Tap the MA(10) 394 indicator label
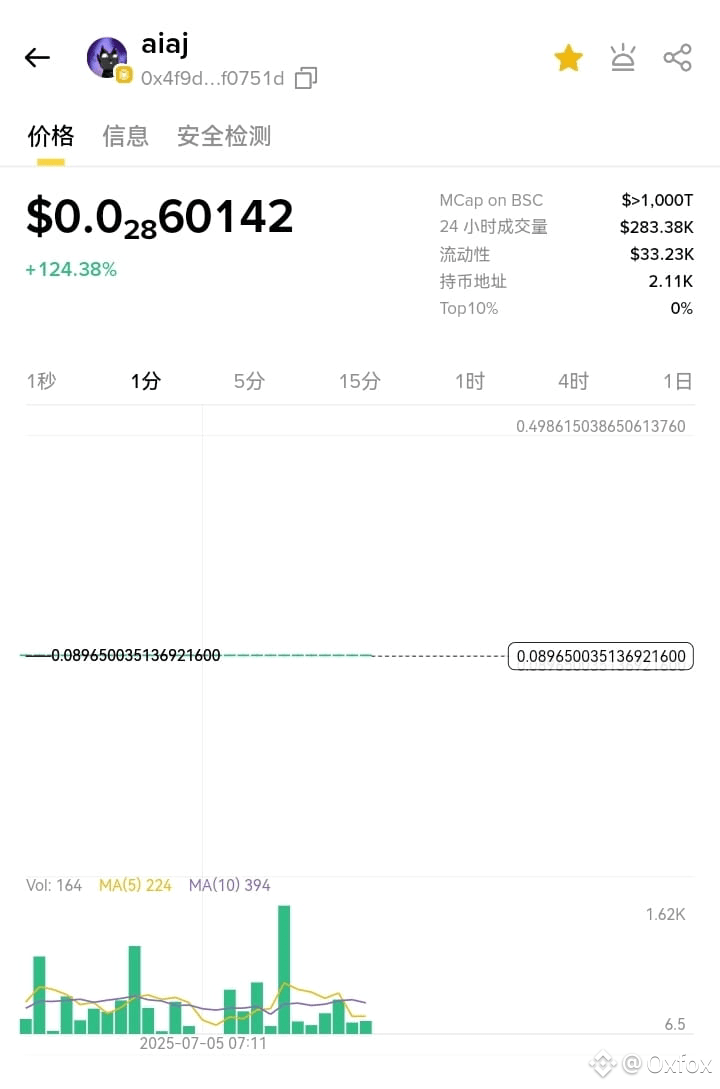 pyautogui.click(x=229, y=885)
